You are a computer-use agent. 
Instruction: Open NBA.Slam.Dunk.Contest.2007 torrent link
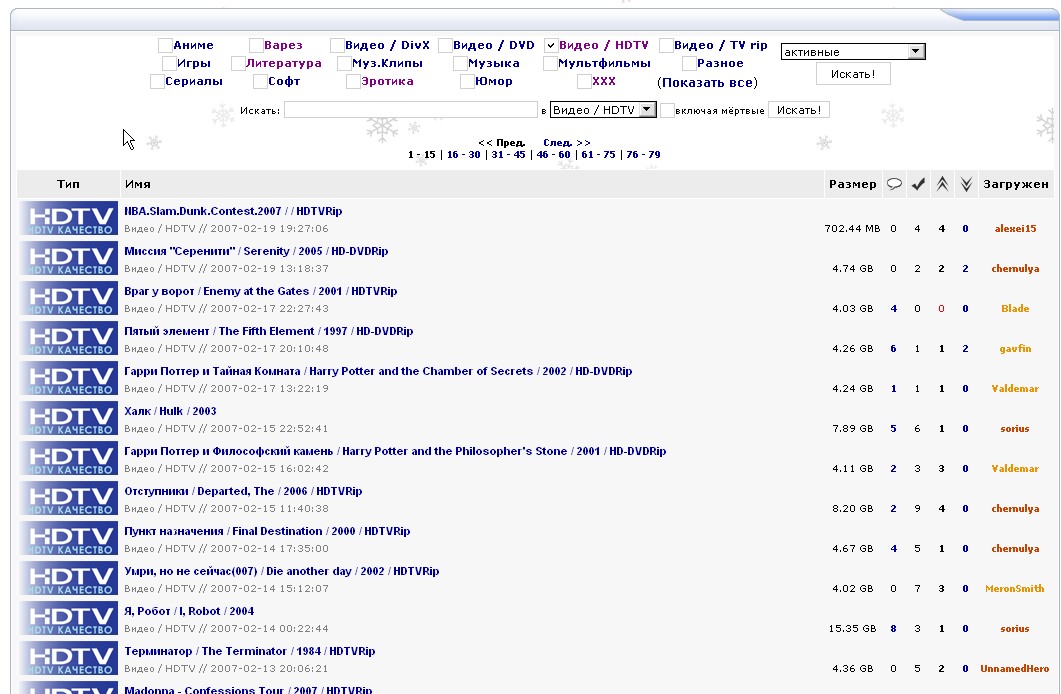pos(233,211)
